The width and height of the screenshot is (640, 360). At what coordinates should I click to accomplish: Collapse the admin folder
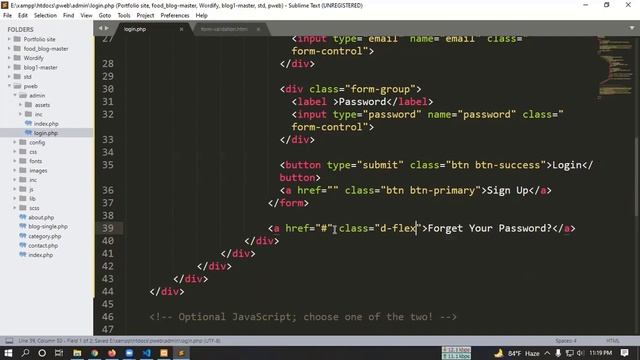pyautogui.click(x=15, y=96)
